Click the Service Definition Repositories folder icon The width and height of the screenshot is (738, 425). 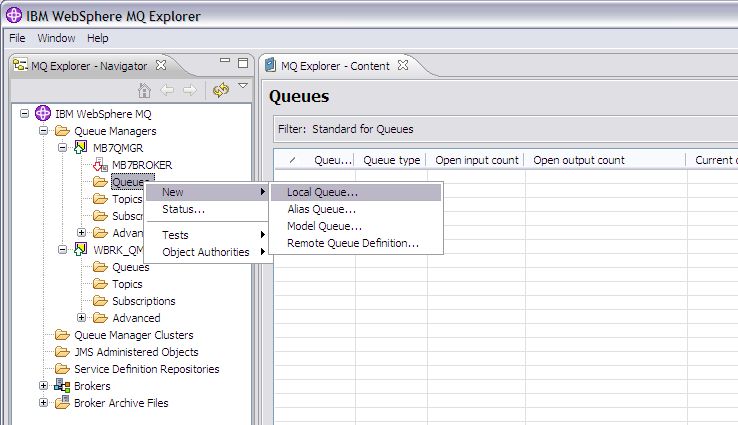point(62,369)
